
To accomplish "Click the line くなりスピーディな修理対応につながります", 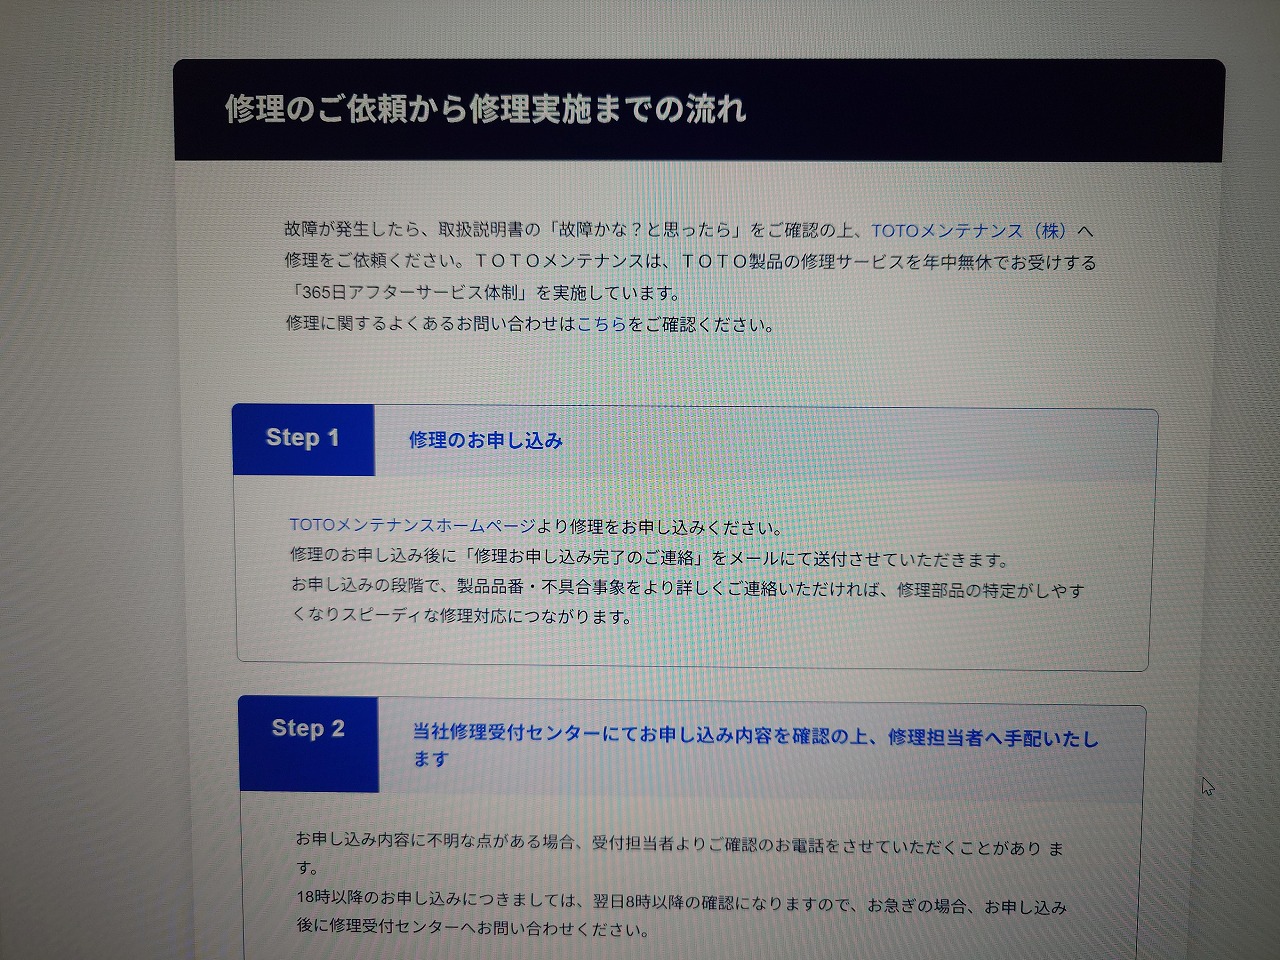I will tap(462, 616).
